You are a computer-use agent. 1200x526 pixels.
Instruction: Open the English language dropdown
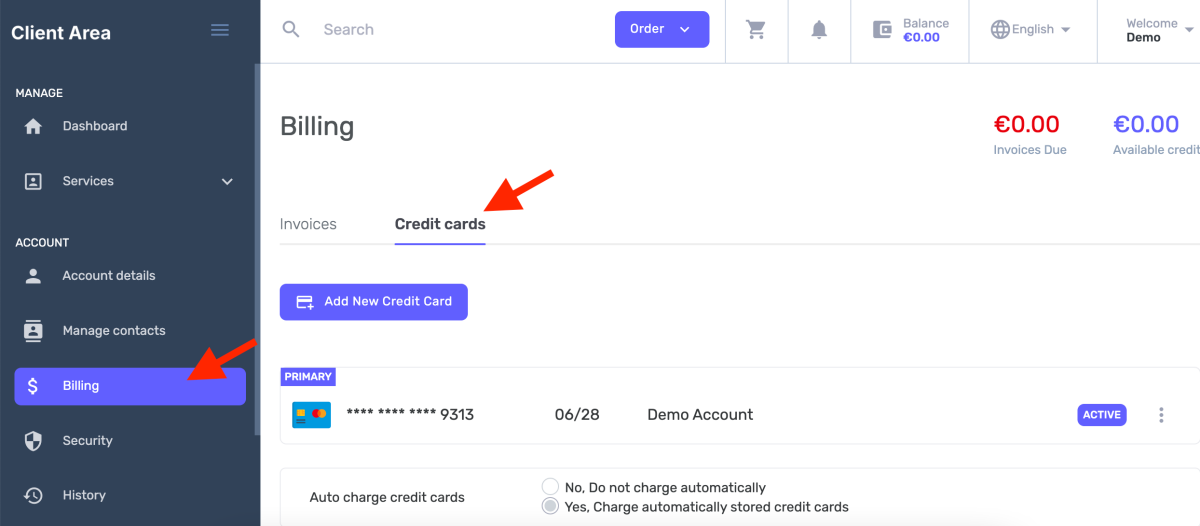click(1030, 30)
